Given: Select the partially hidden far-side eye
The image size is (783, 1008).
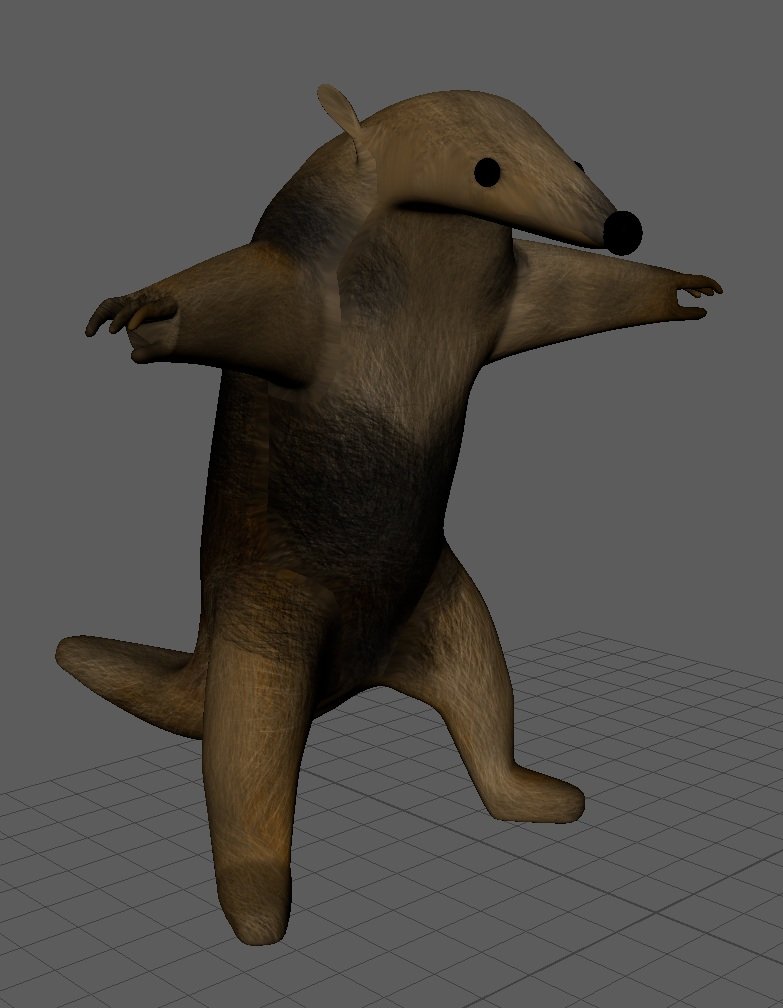Looking at the screenshot, I should tap(577, 166).
